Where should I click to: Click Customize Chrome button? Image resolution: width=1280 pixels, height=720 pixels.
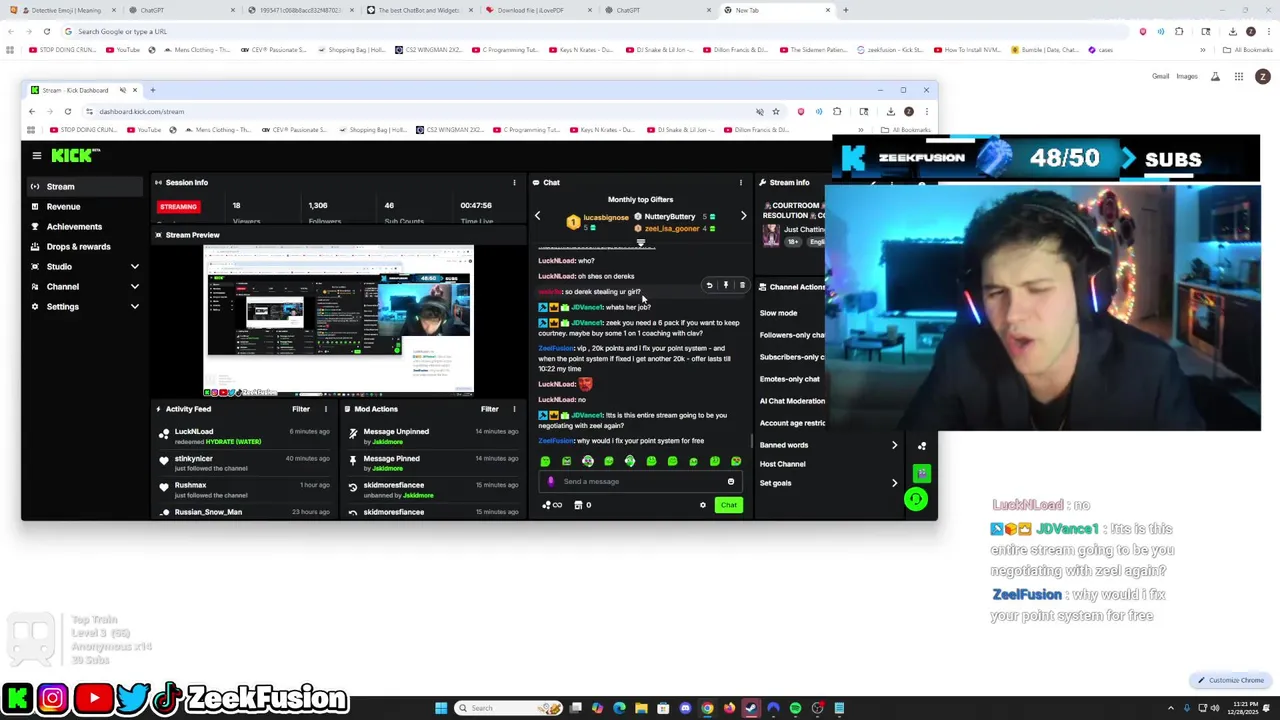(1232, 680)
